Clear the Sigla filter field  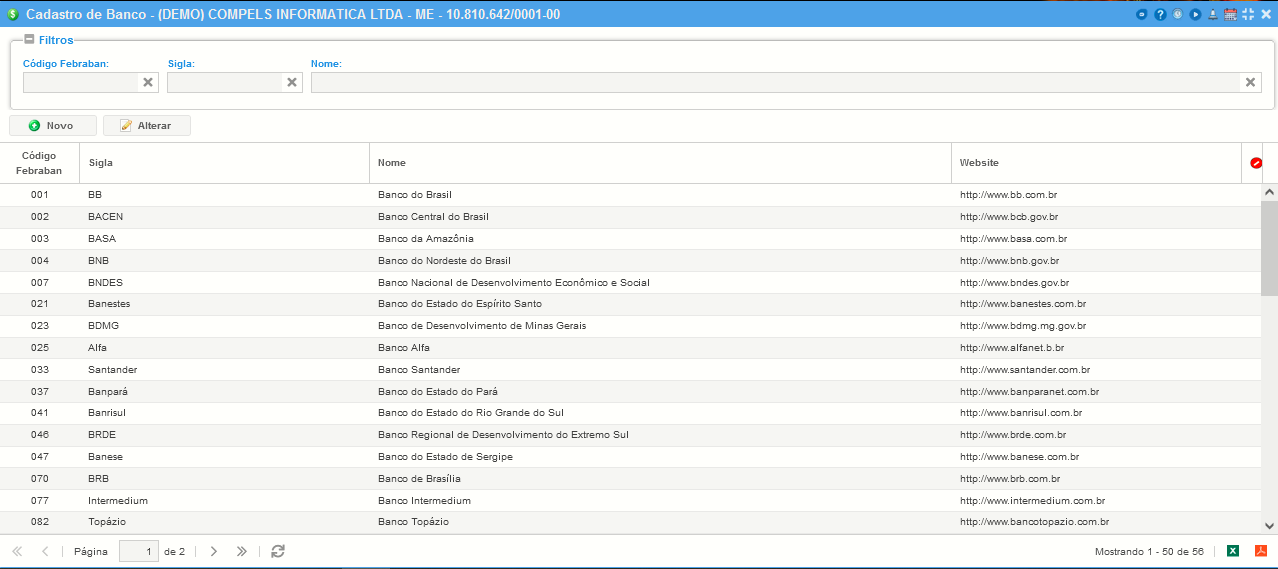[292, 82]
